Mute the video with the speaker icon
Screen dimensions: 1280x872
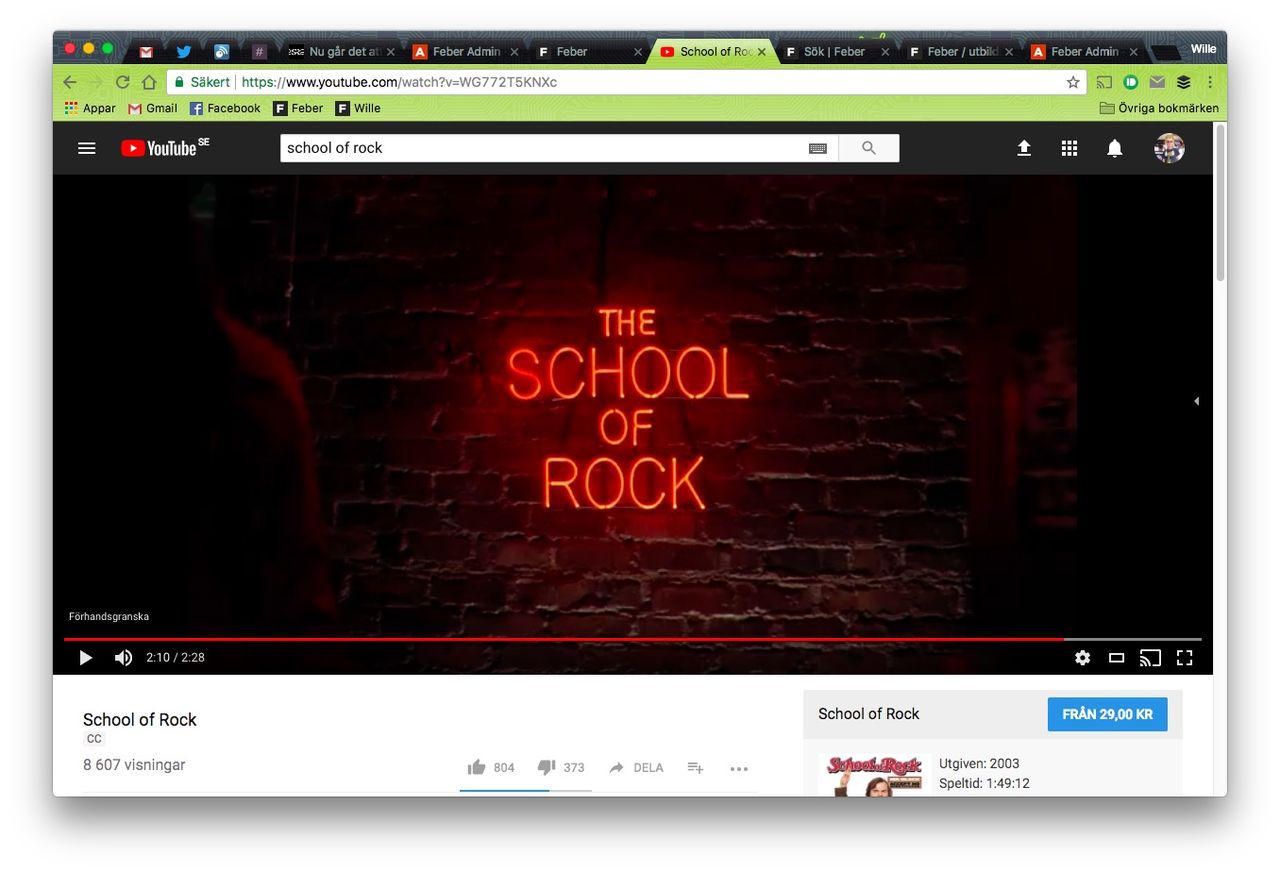click(x=123, y=657)
